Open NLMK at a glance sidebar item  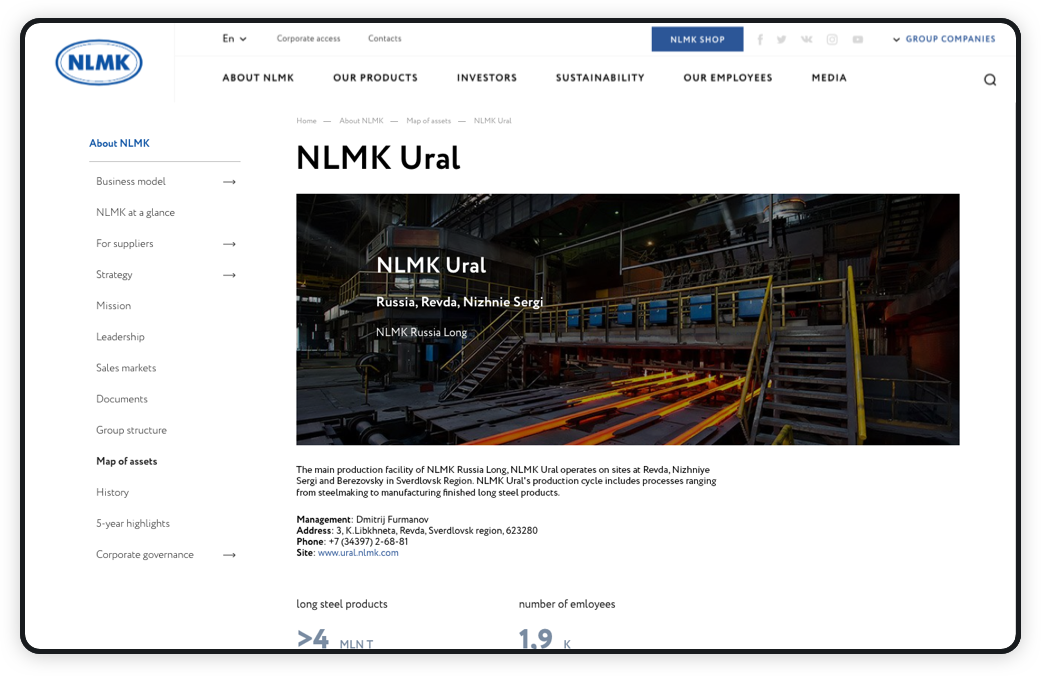coord(135,212)
